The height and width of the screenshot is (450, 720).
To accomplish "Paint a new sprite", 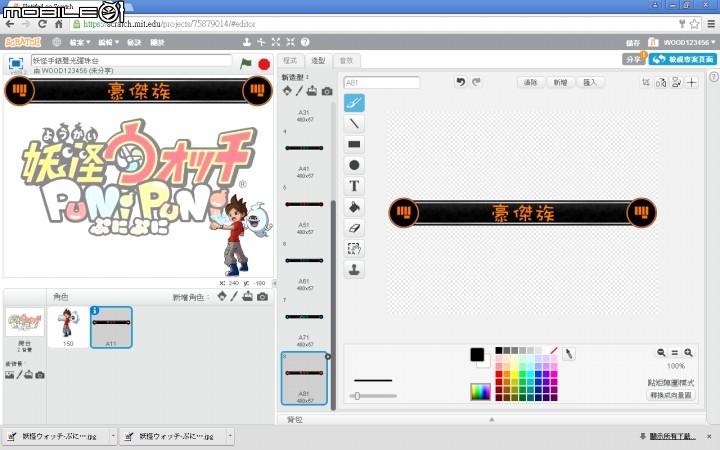I will tap(234, 296).
